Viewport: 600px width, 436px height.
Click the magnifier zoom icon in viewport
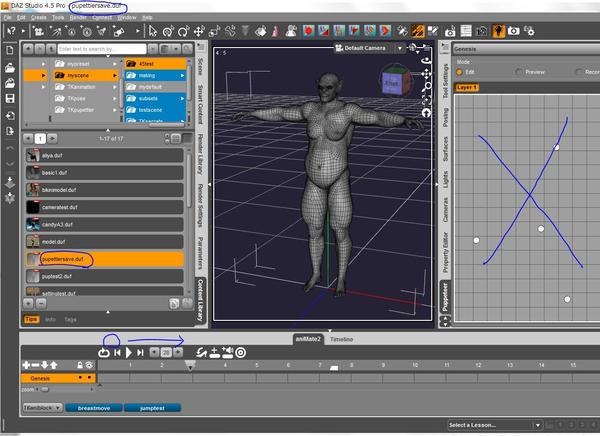426,87
